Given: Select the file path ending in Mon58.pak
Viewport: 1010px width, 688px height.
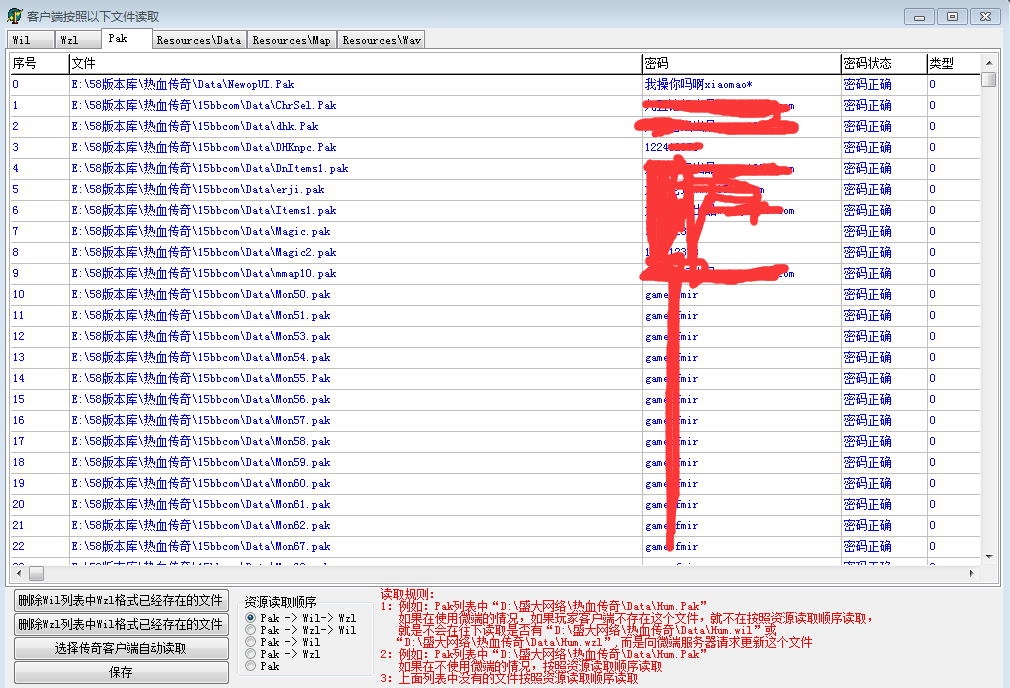Looking at the screenshot, I should click(x=201, y=441).
